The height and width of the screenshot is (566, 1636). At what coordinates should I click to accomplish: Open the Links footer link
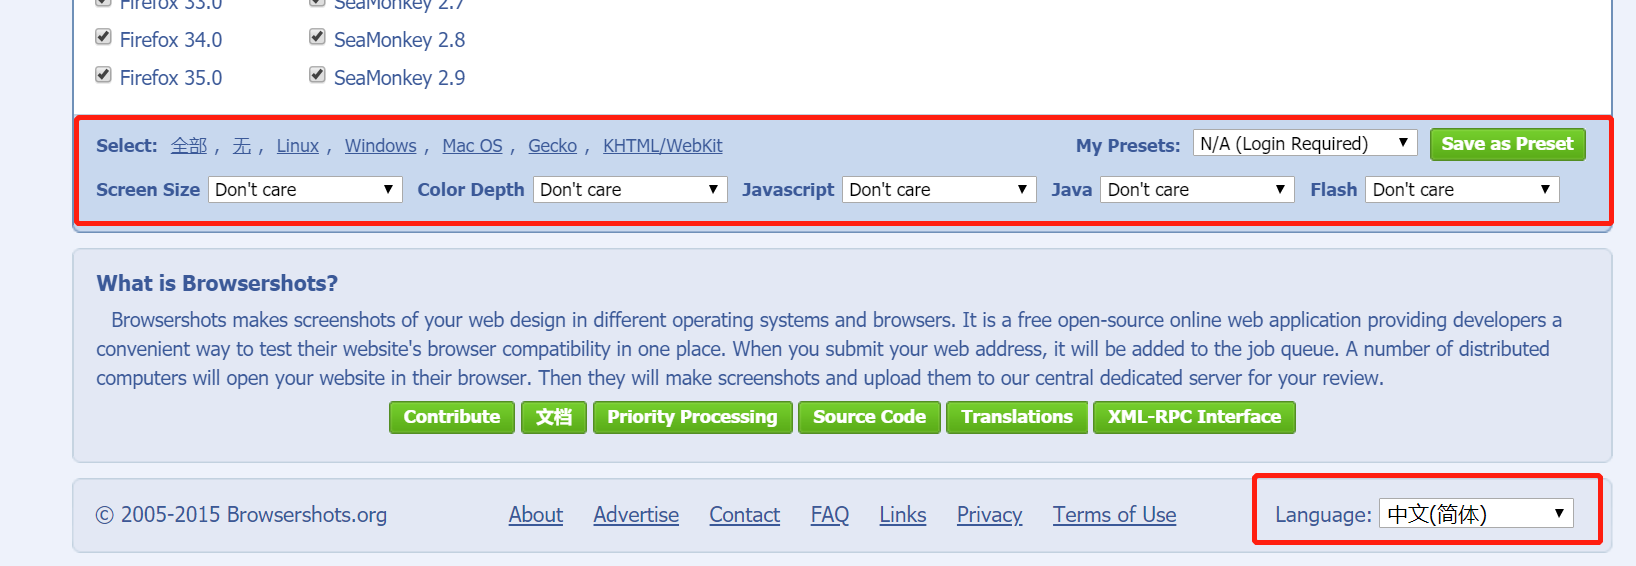coord(903,515)
